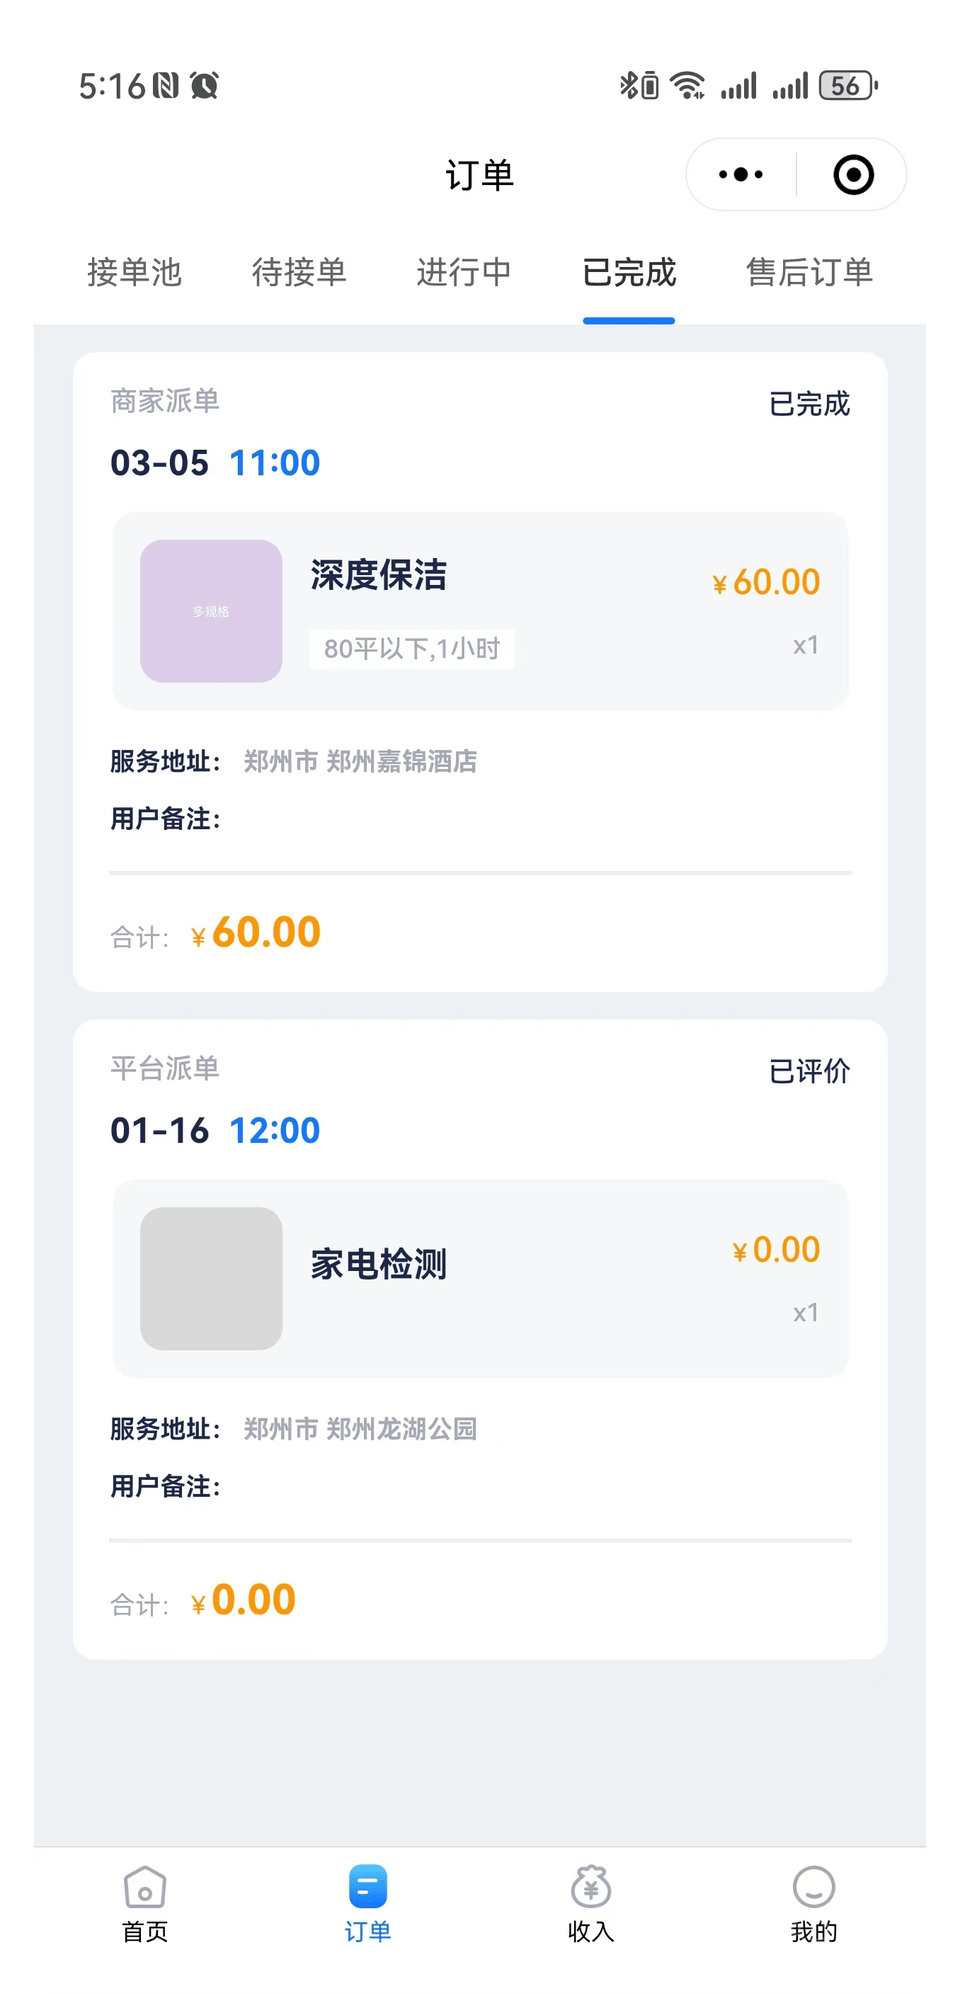Tap the 家电检测 gray thumbnail
The width and height of the screenshot is (960, 1994).
click(x=211, y=1278)
